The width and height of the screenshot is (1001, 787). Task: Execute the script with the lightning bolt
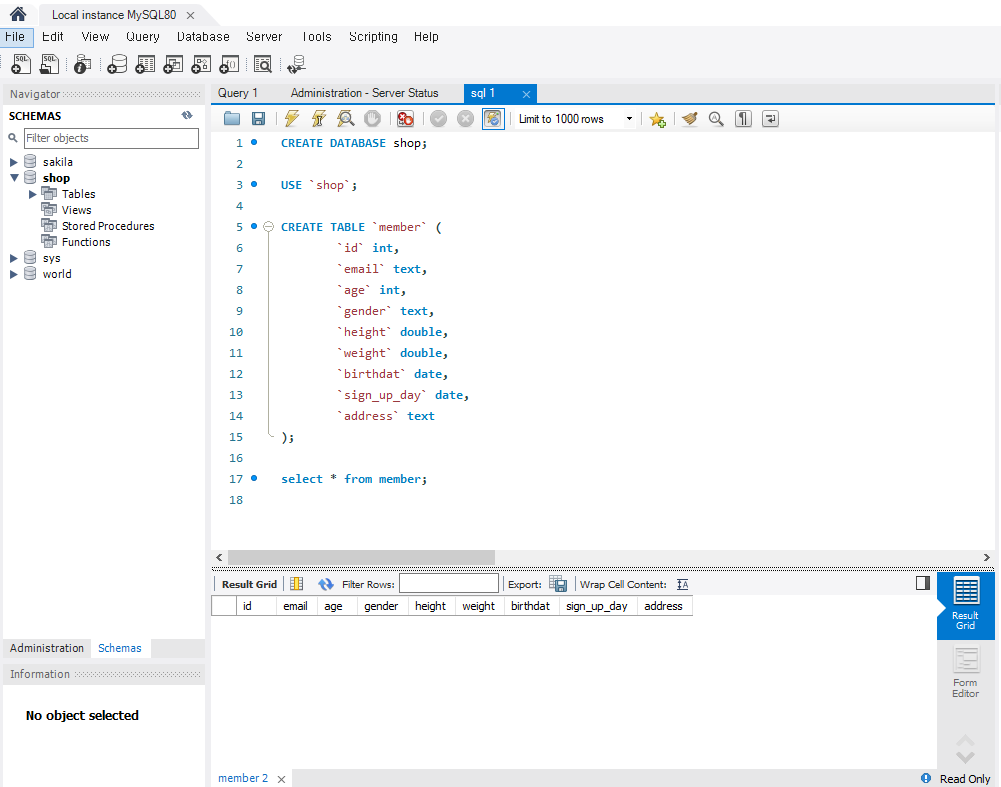[292, 119]
